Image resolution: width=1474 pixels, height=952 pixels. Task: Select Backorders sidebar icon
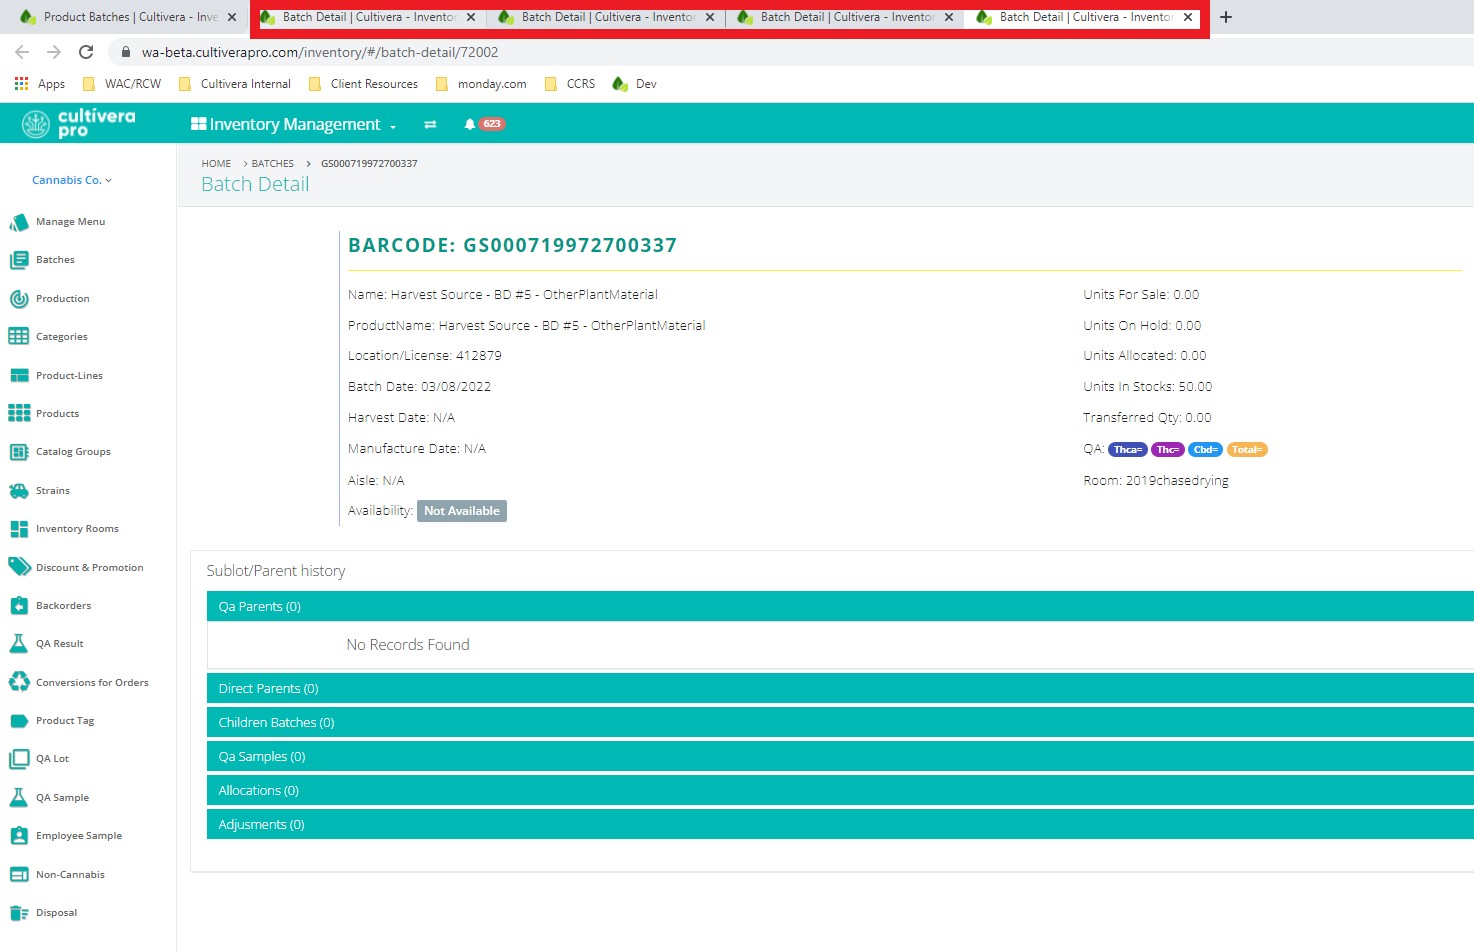[x=19, y=606]
